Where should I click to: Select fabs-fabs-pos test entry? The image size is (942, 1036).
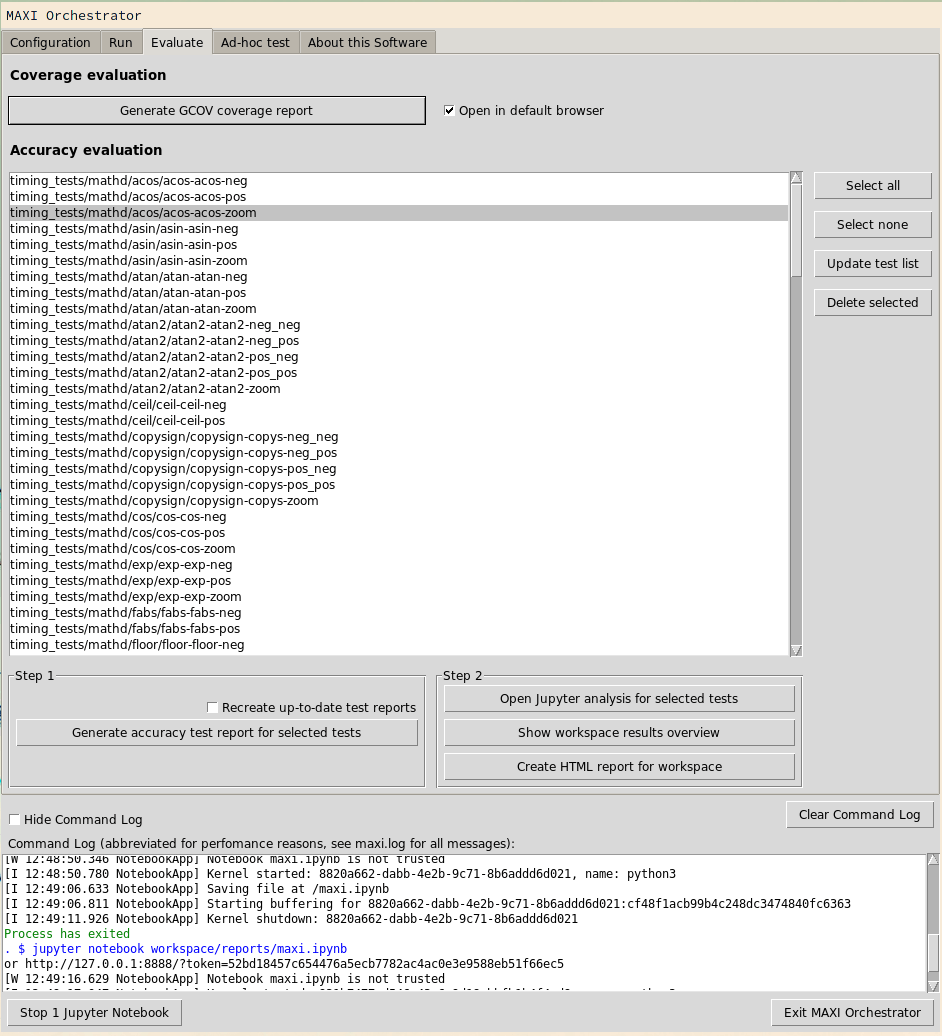point(399,629)
